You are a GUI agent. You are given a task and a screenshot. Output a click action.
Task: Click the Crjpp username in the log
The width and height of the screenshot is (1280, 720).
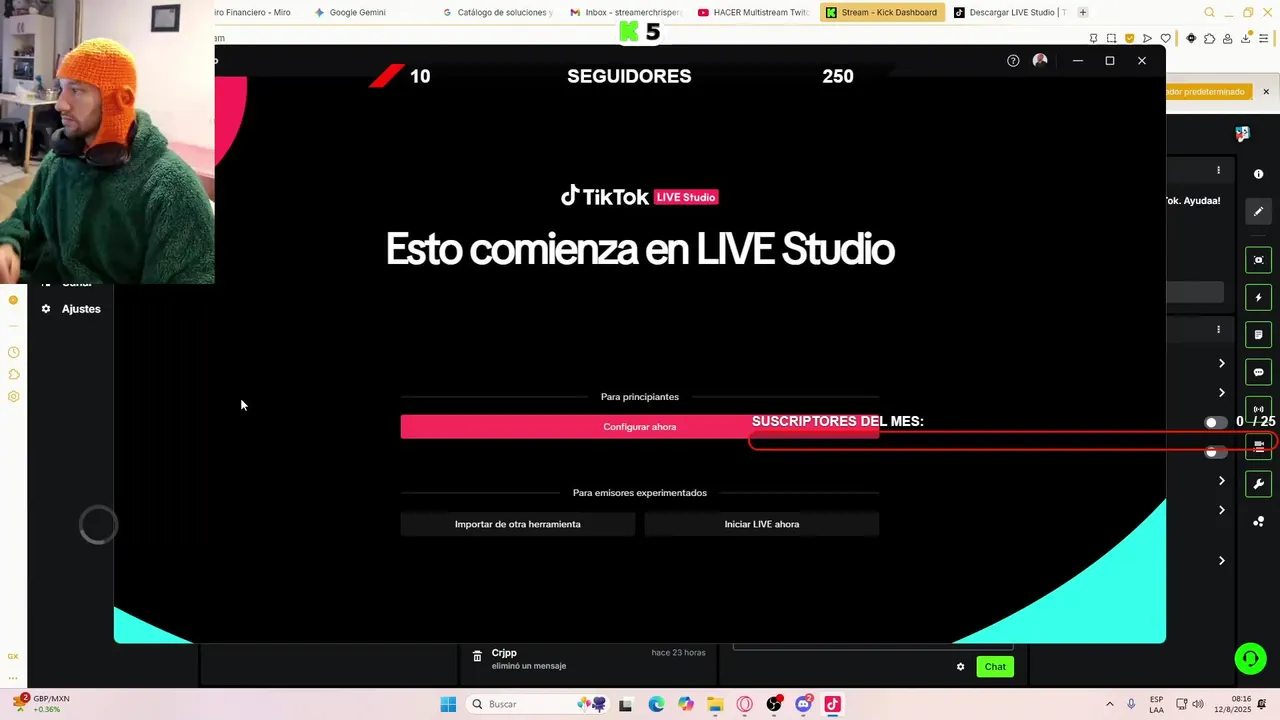(x=504, y=653)
